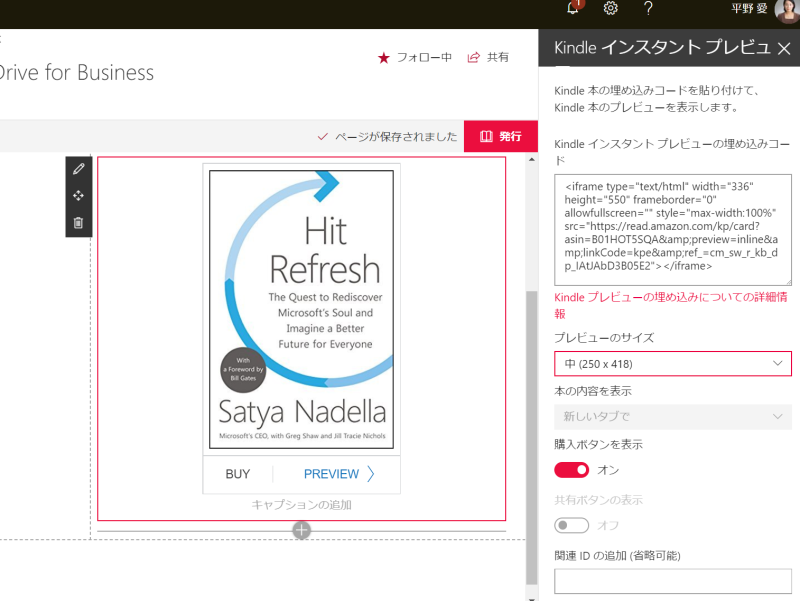Viewport: 800px width, 601px height.
Task: Click the trash delete web part icon
Action: click(x=78, y=222)
